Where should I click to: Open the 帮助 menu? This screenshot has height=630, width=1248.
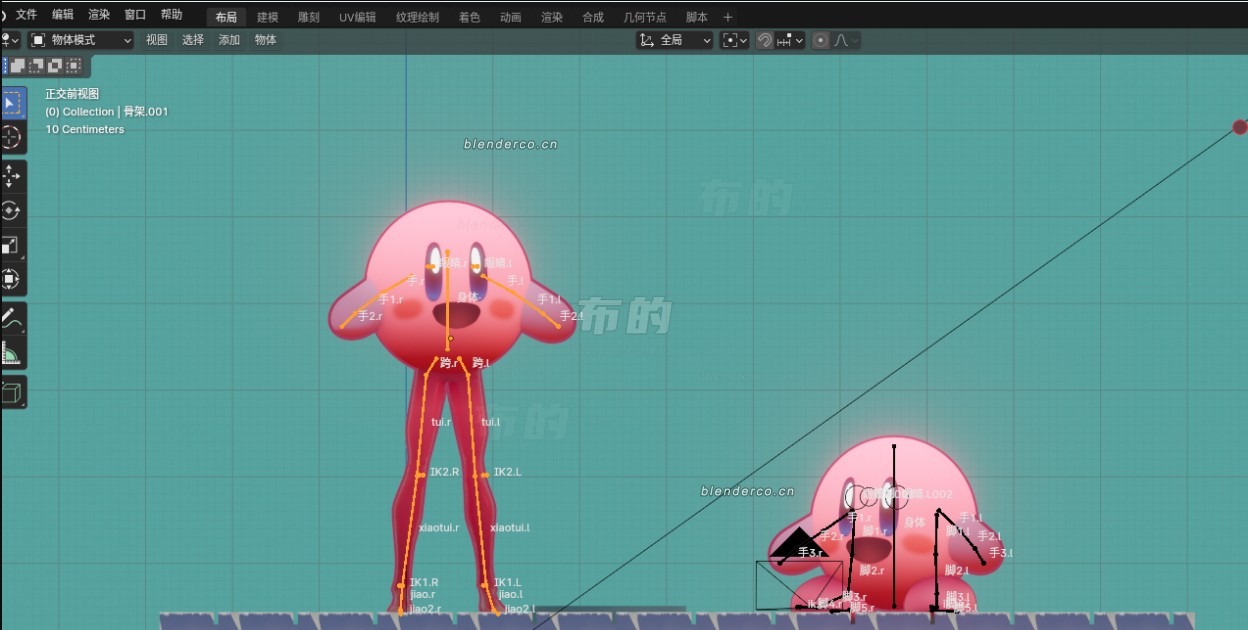pos(172,15)
